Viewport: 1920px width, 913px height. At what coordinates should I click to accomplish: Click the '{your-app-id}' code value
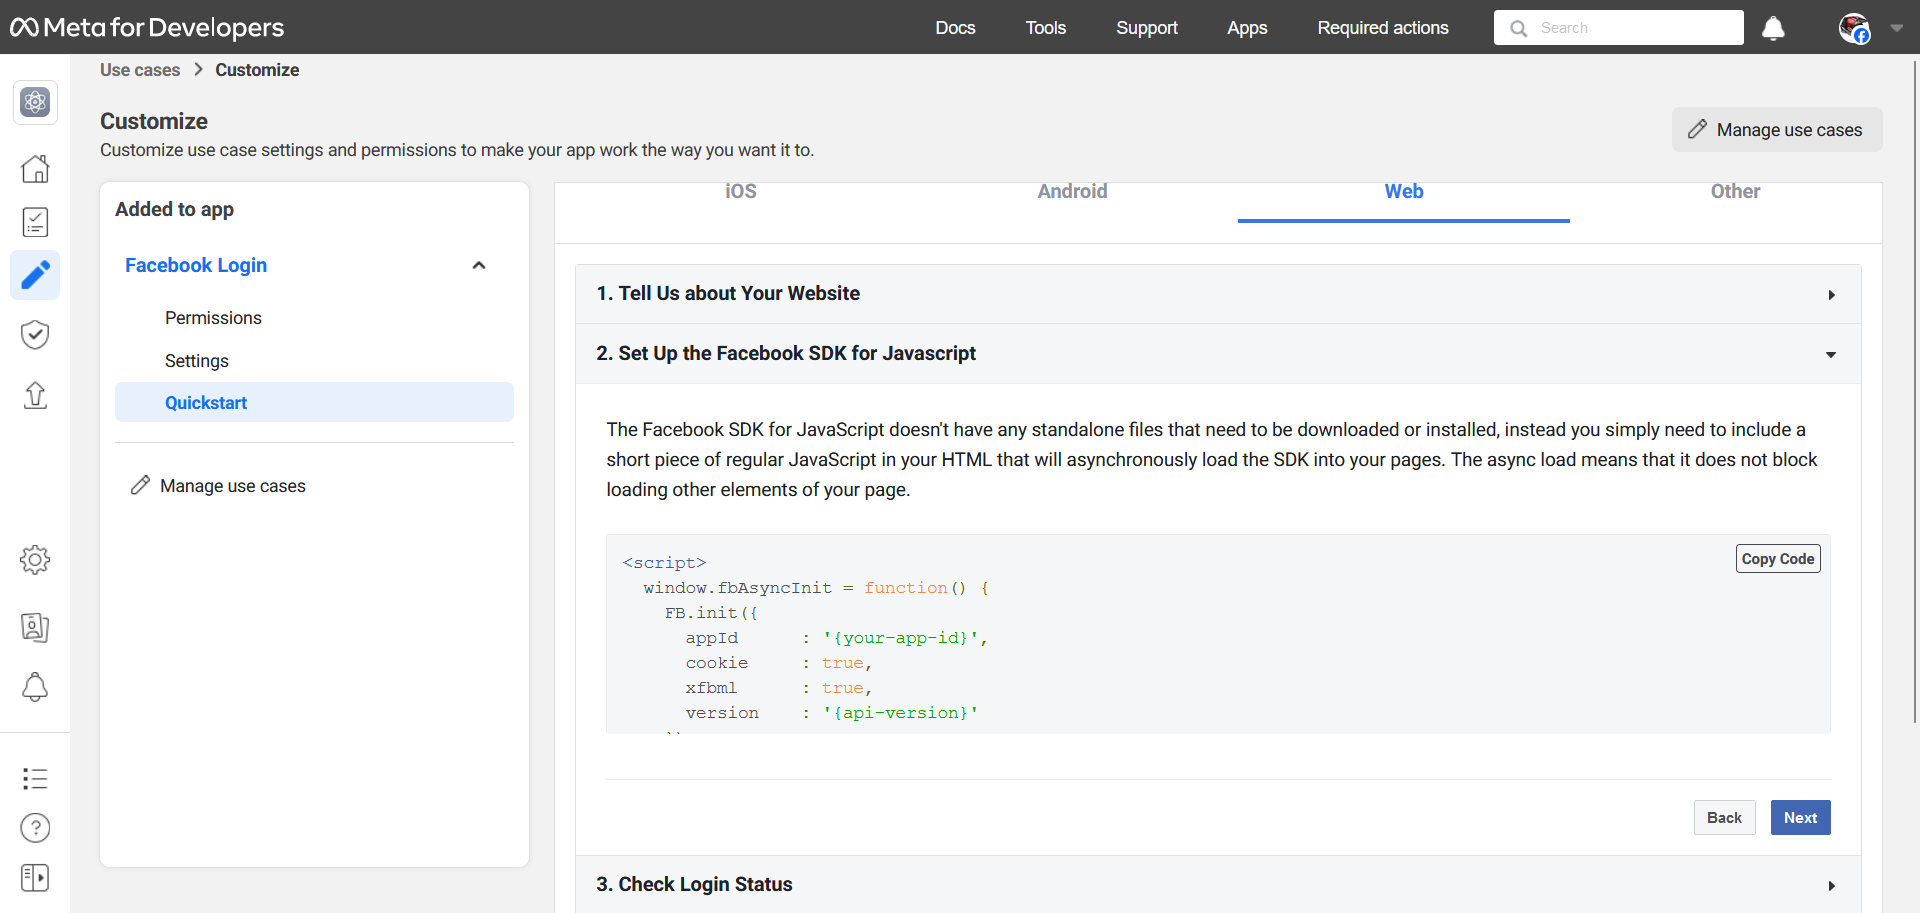coord(900,638)
